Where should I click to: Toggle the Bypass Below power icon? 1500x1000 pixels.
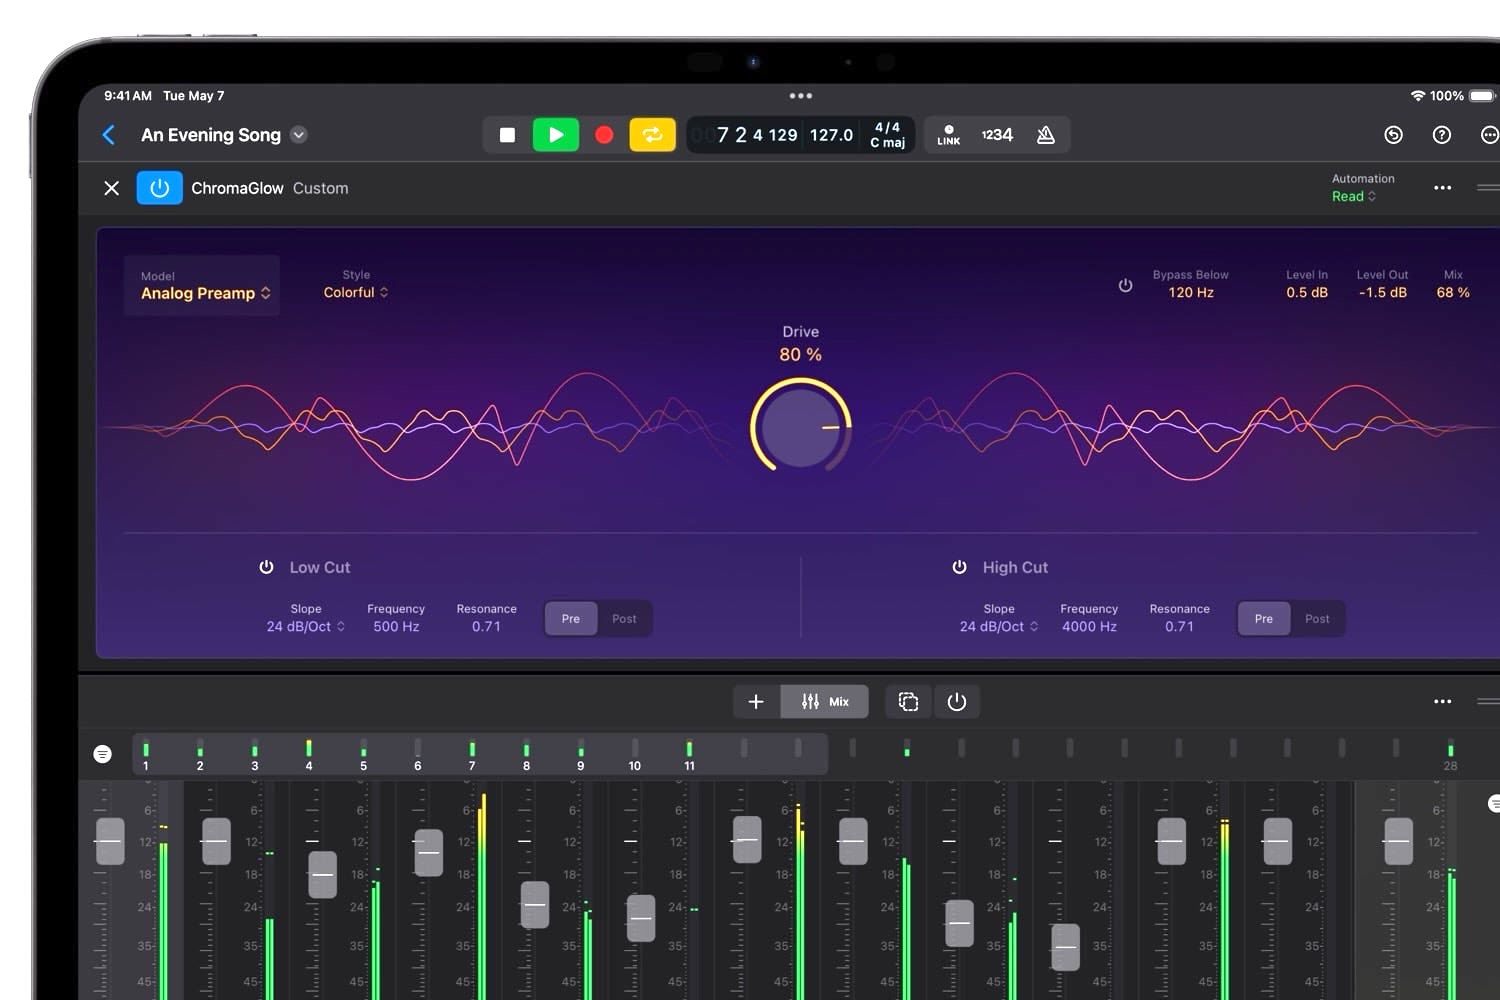coord(1125,286)
